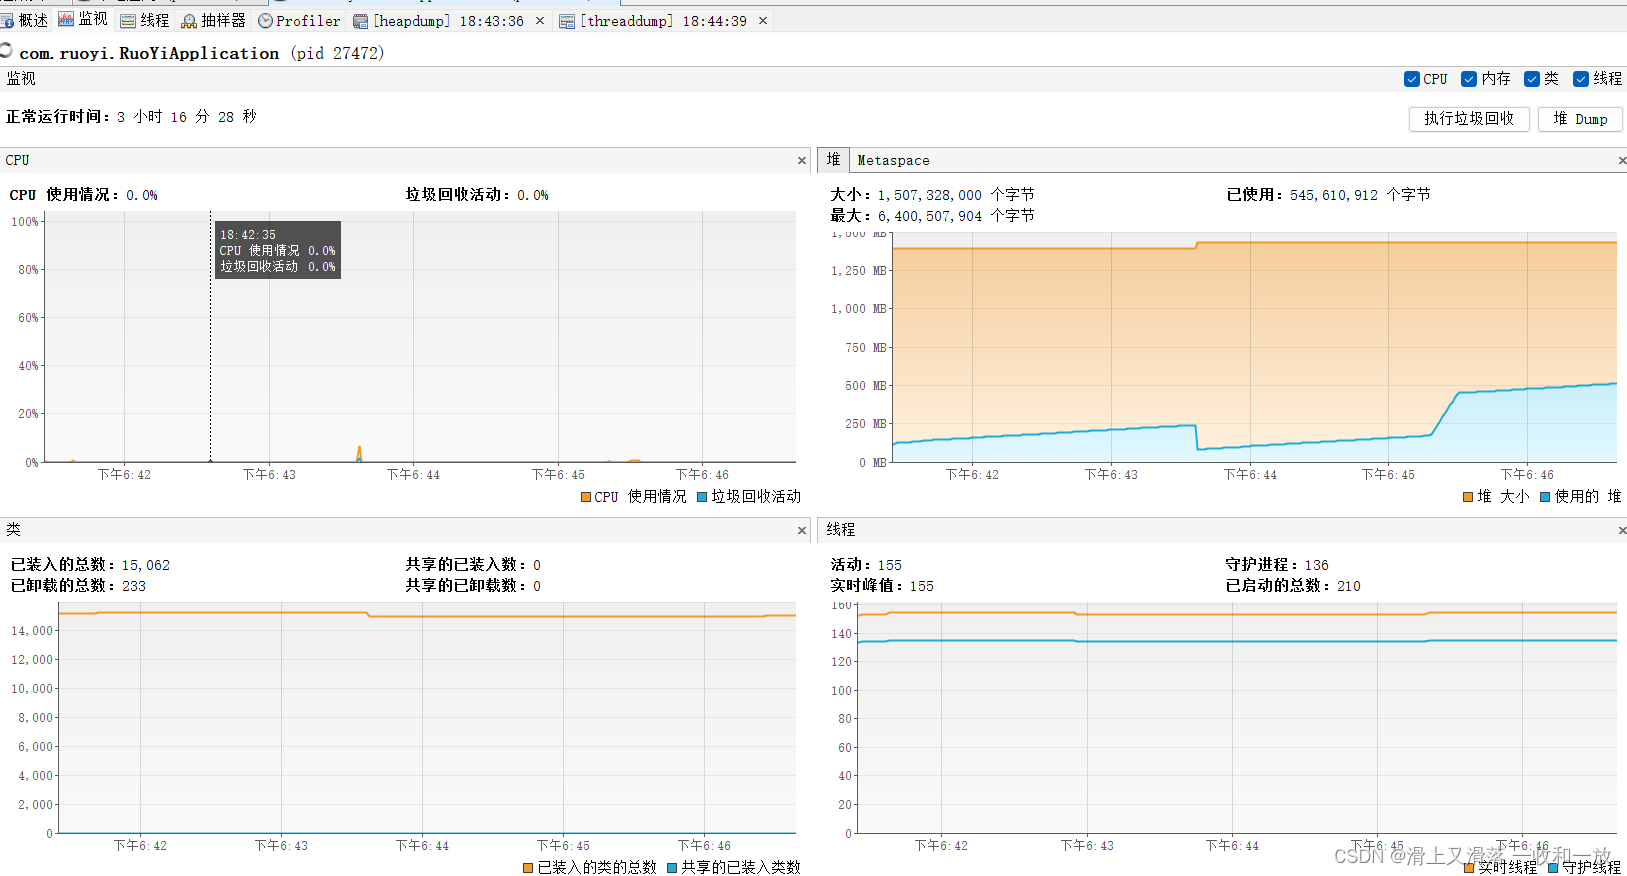Toggle the 线程 threads graph checkbox
This screenshot has width=1627, height=876.
pyautogui.click(x=1581, y=79)
